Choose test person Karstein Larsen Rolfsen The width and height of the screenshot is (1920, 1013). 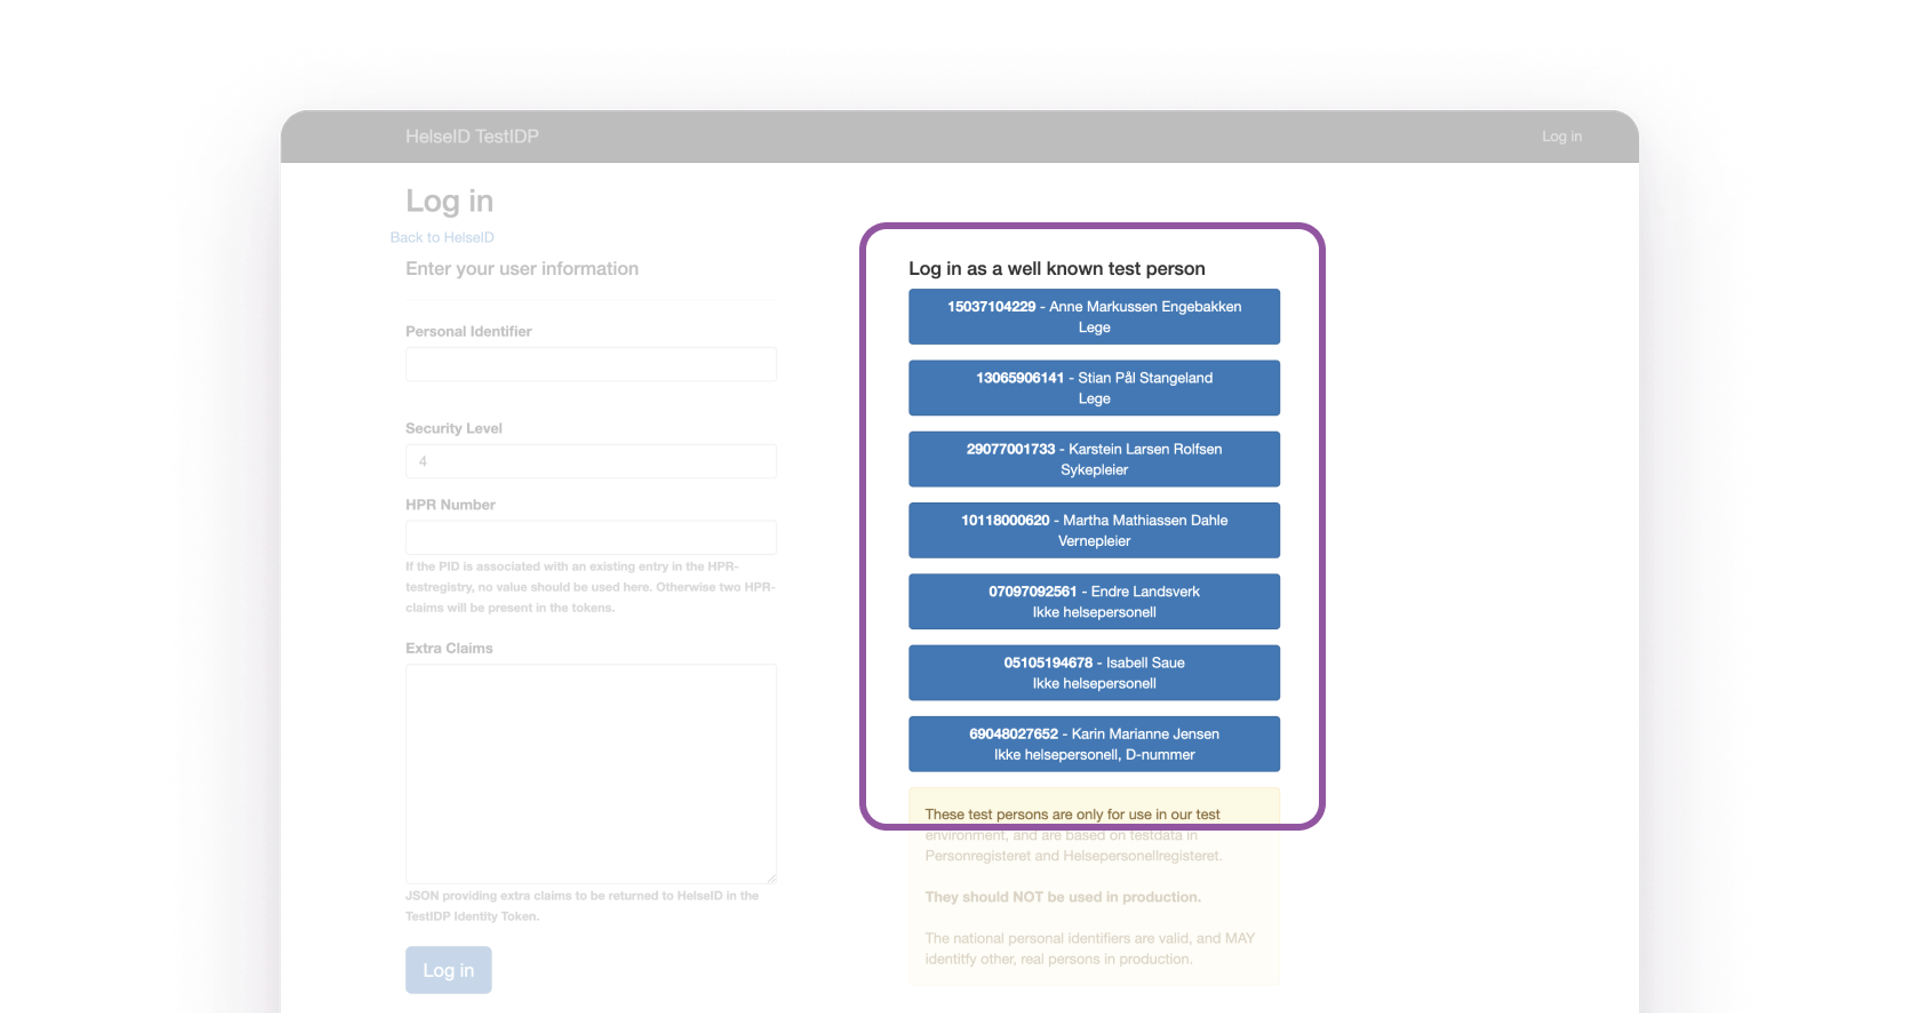point(1094,459)
